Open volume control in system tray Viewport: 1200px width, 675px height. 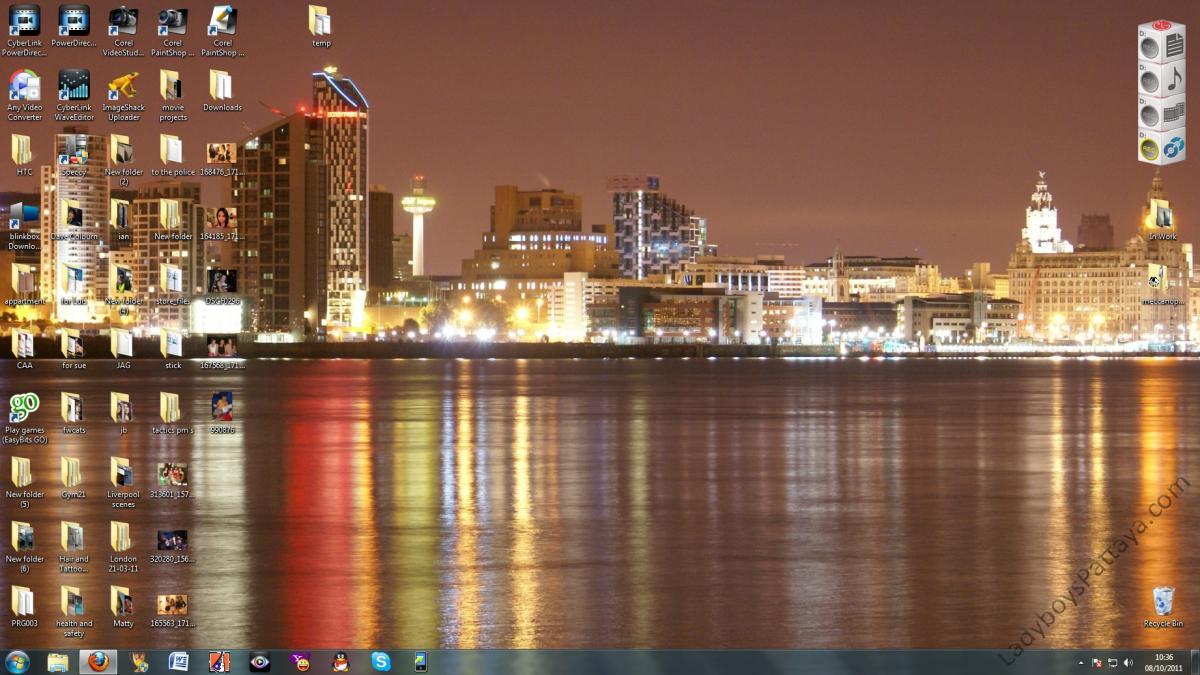[x=1128, y=663]
